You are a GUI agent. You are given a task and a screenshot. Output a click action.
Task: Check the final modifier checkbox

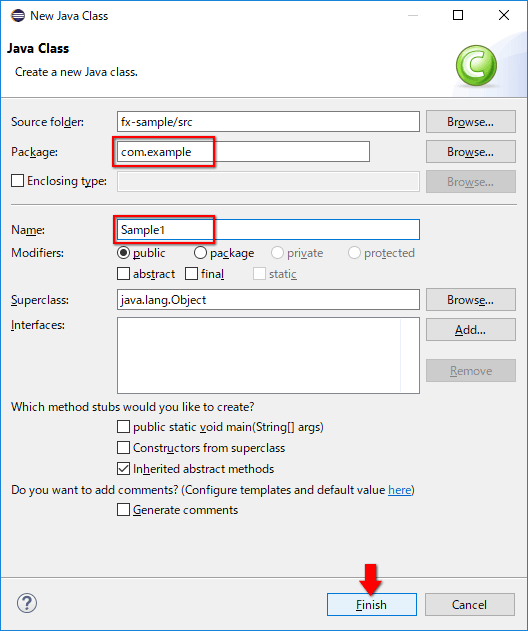tap(191, 274)
